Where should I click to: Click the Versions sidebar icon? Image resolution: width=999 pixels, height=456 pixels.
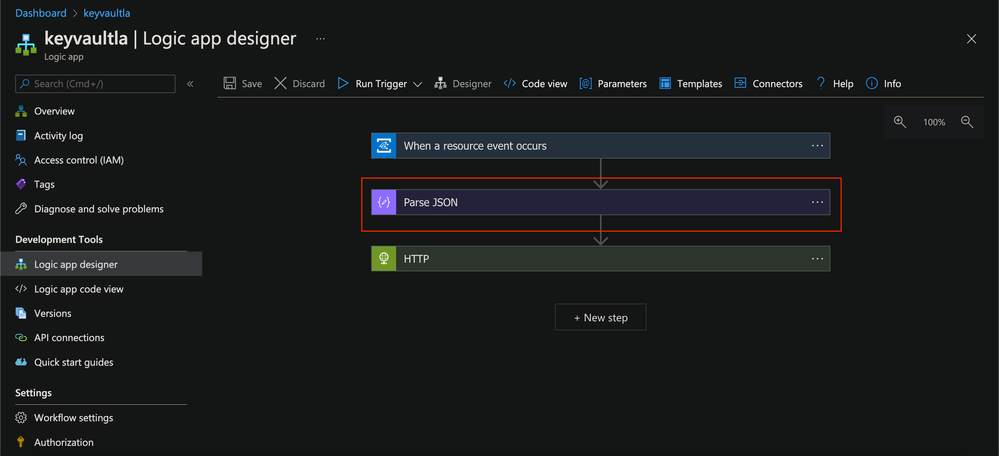21,313
